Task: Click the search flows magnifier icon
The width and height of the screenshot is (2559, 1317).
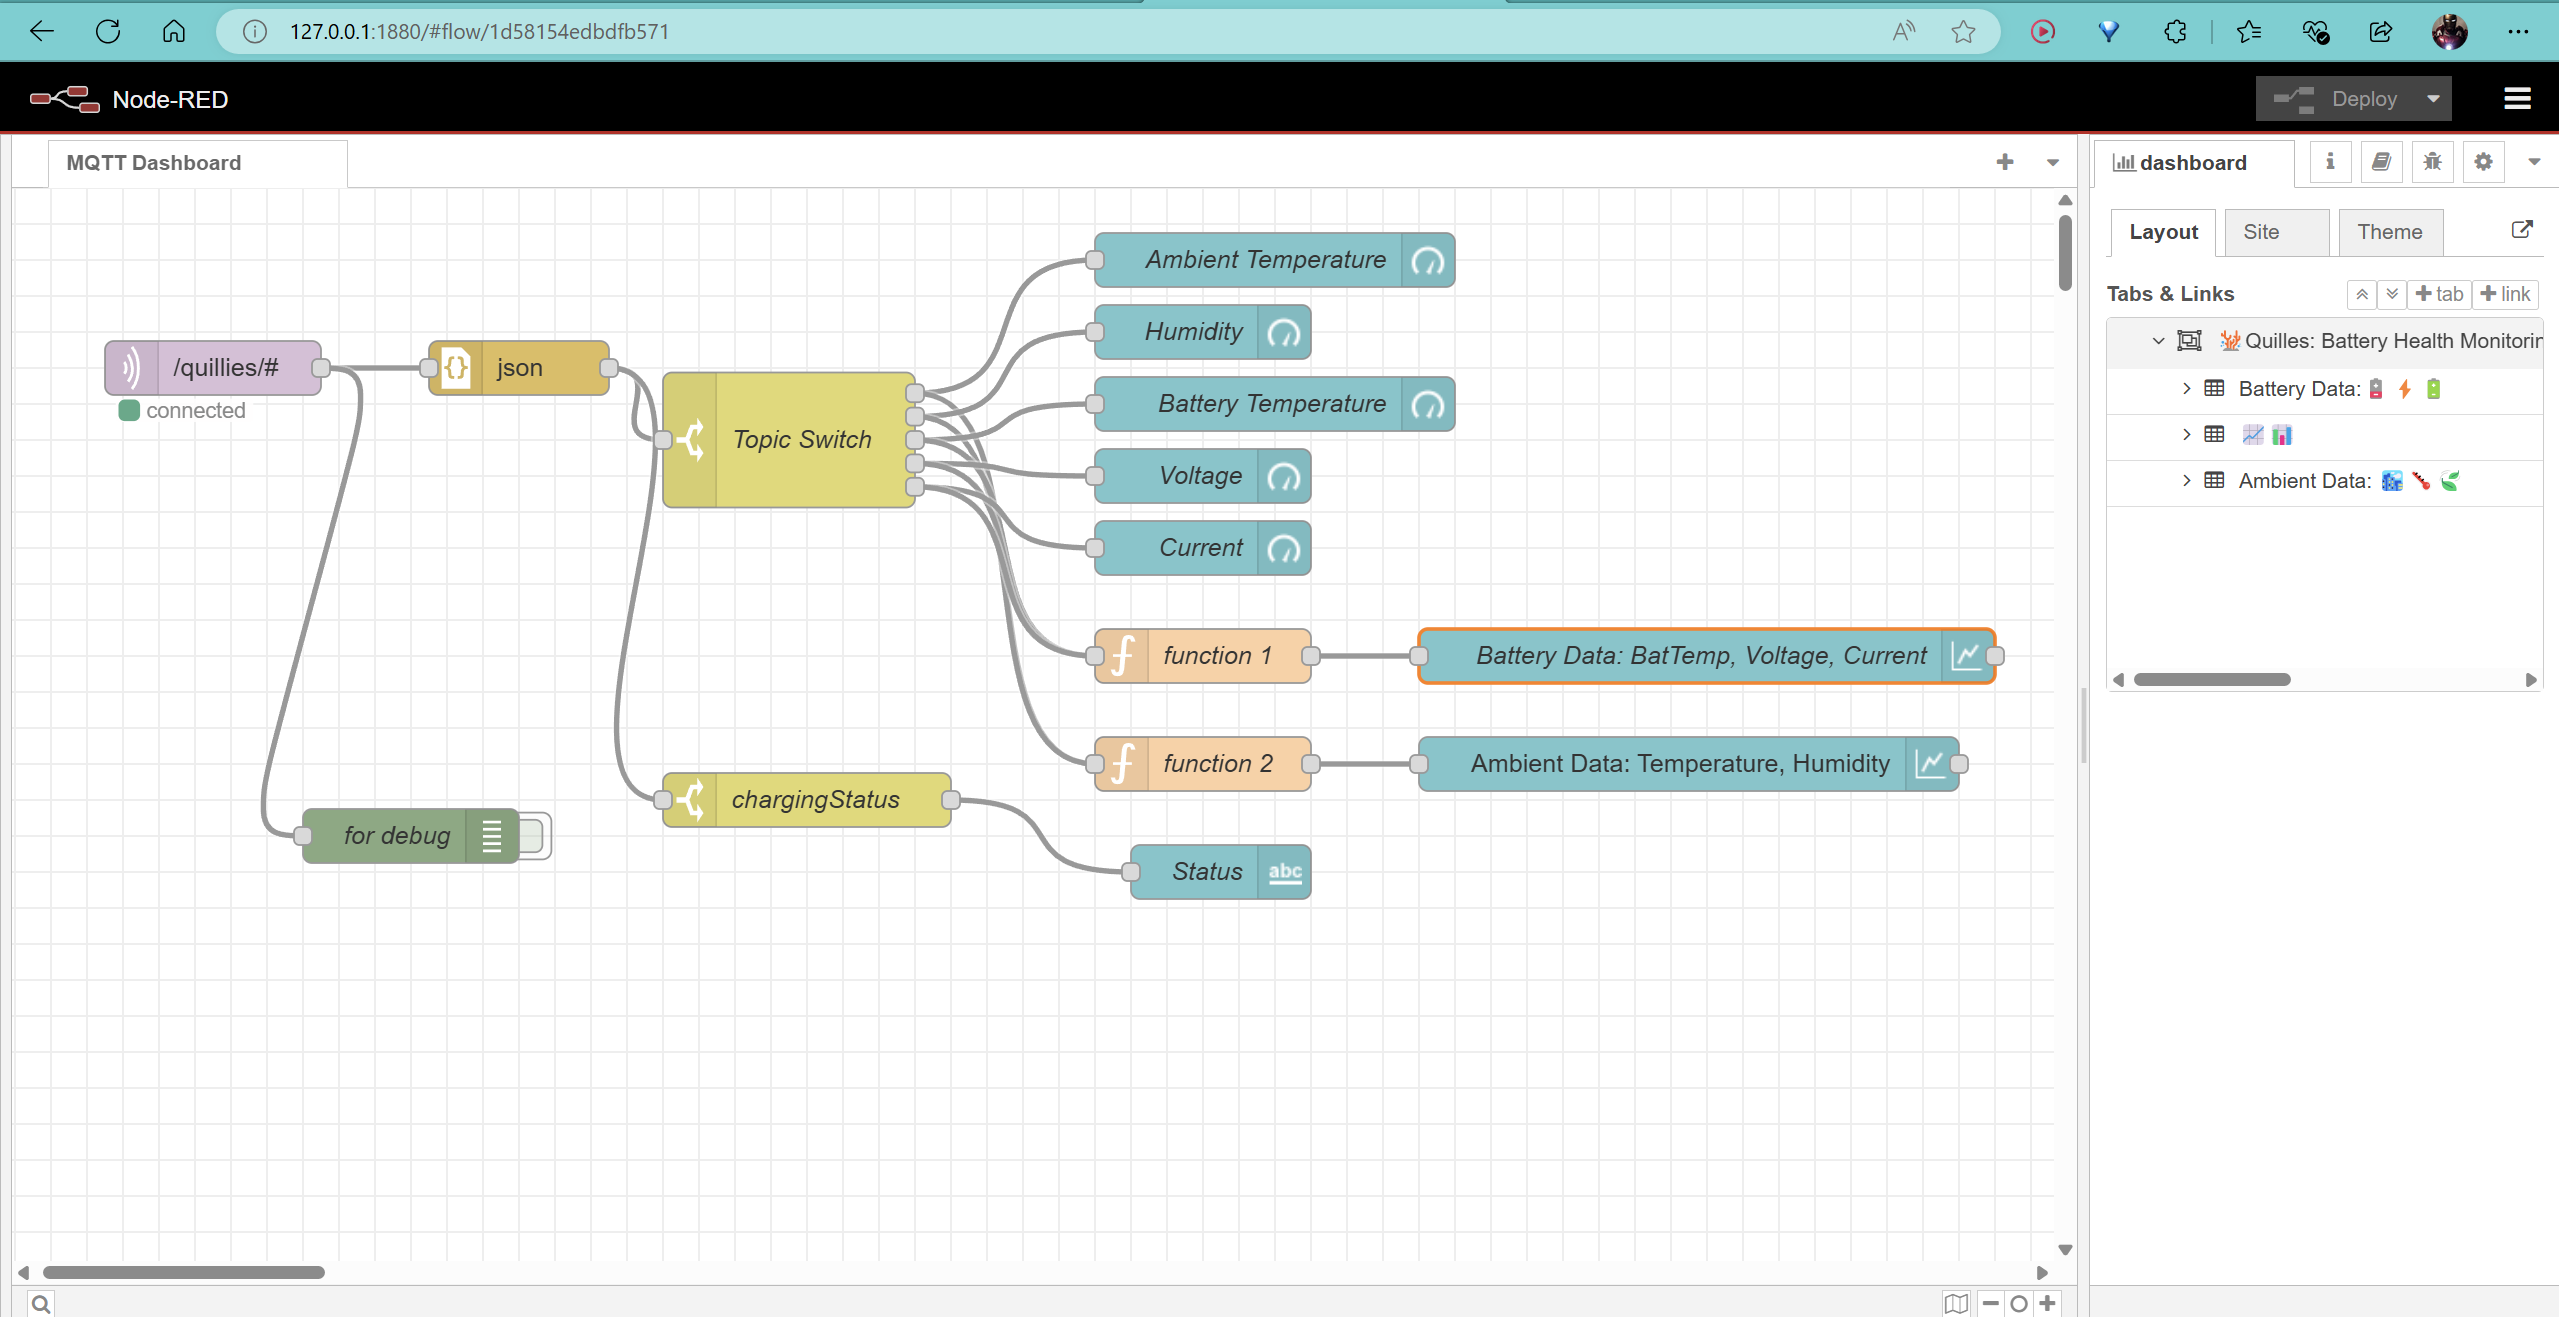Action: pyautogui.click(x=40, y=1304)
